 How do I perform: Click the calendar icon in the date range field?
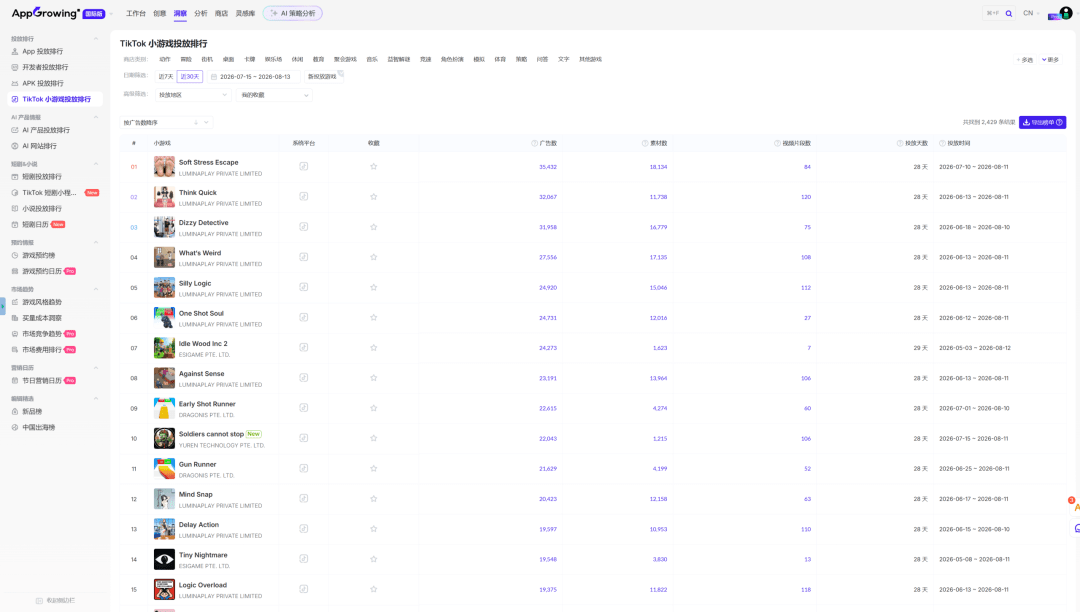[214, 77]
